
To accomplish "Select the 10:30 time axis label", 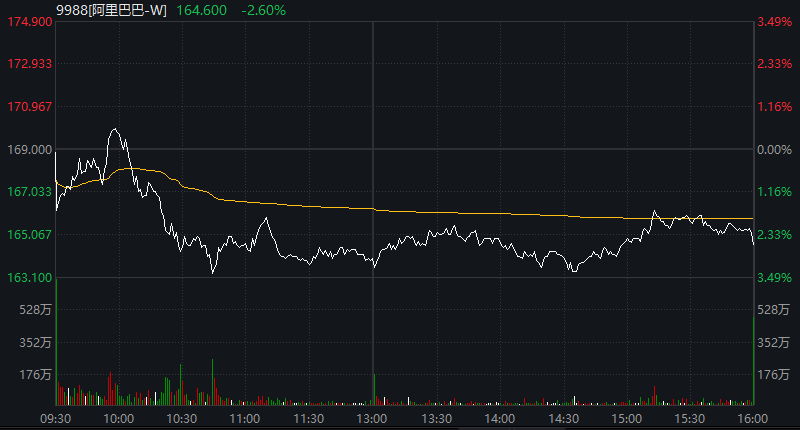I will pyautogui.click(x=182, y=418).
